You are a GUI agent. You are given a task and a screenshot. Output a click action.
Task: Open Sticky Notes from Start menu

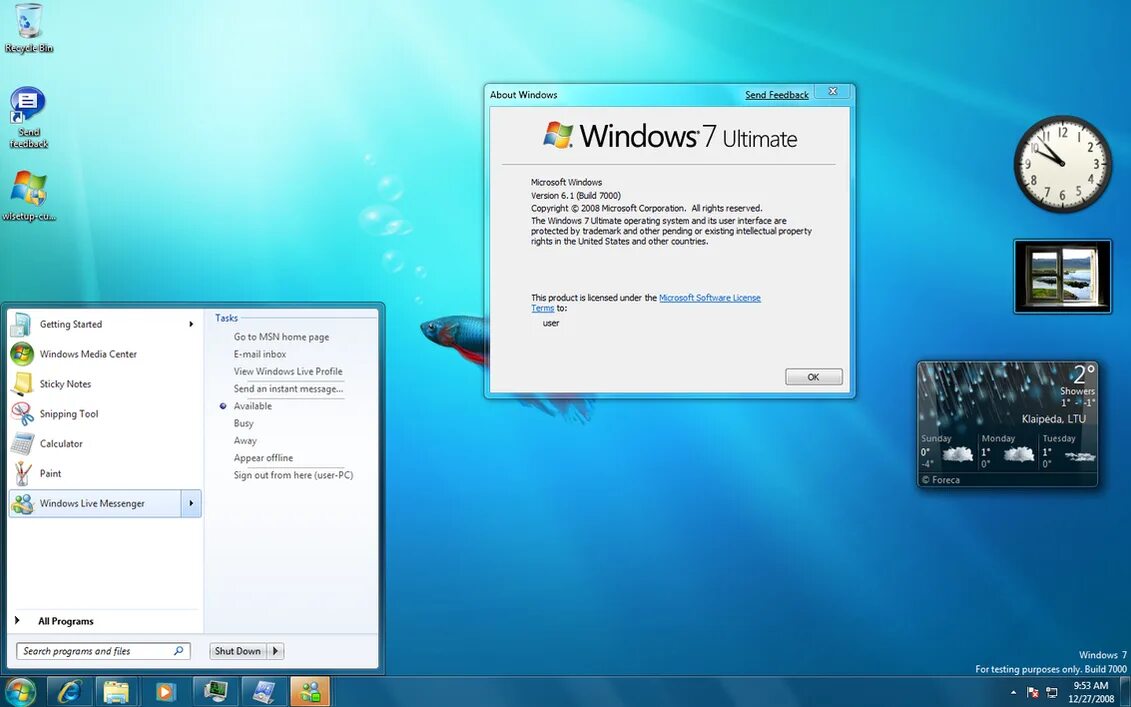pyautogui.click(x=105, y=384)
